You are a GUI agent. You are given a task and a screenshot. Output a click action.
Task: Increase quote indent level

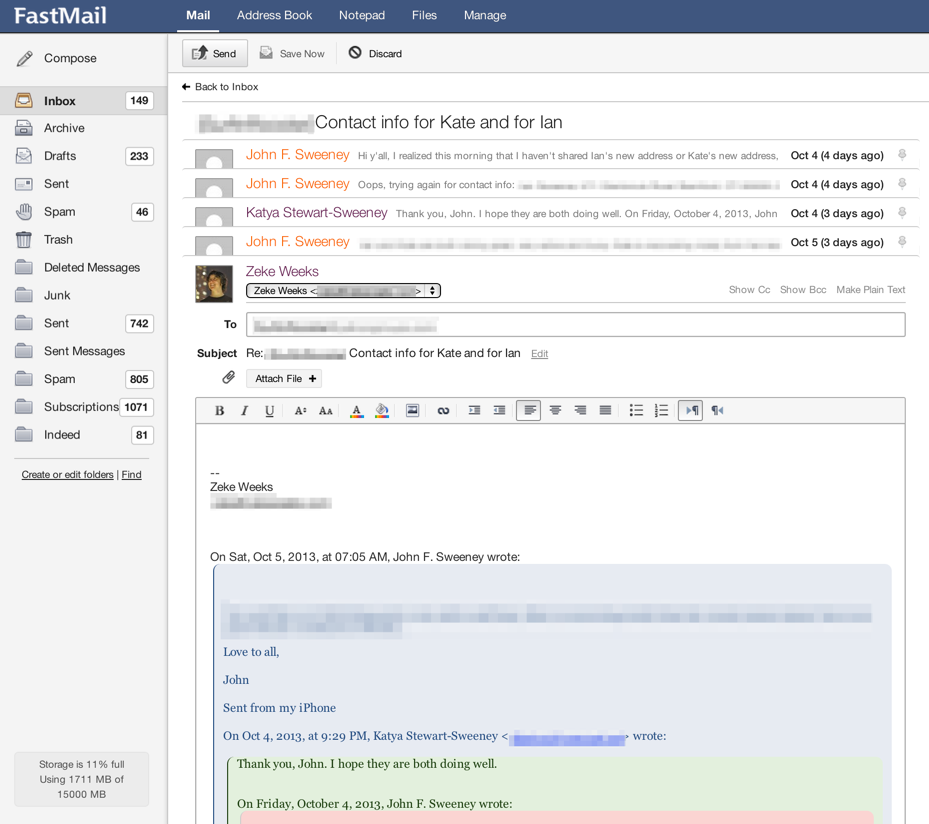click(x=474, y=410)
